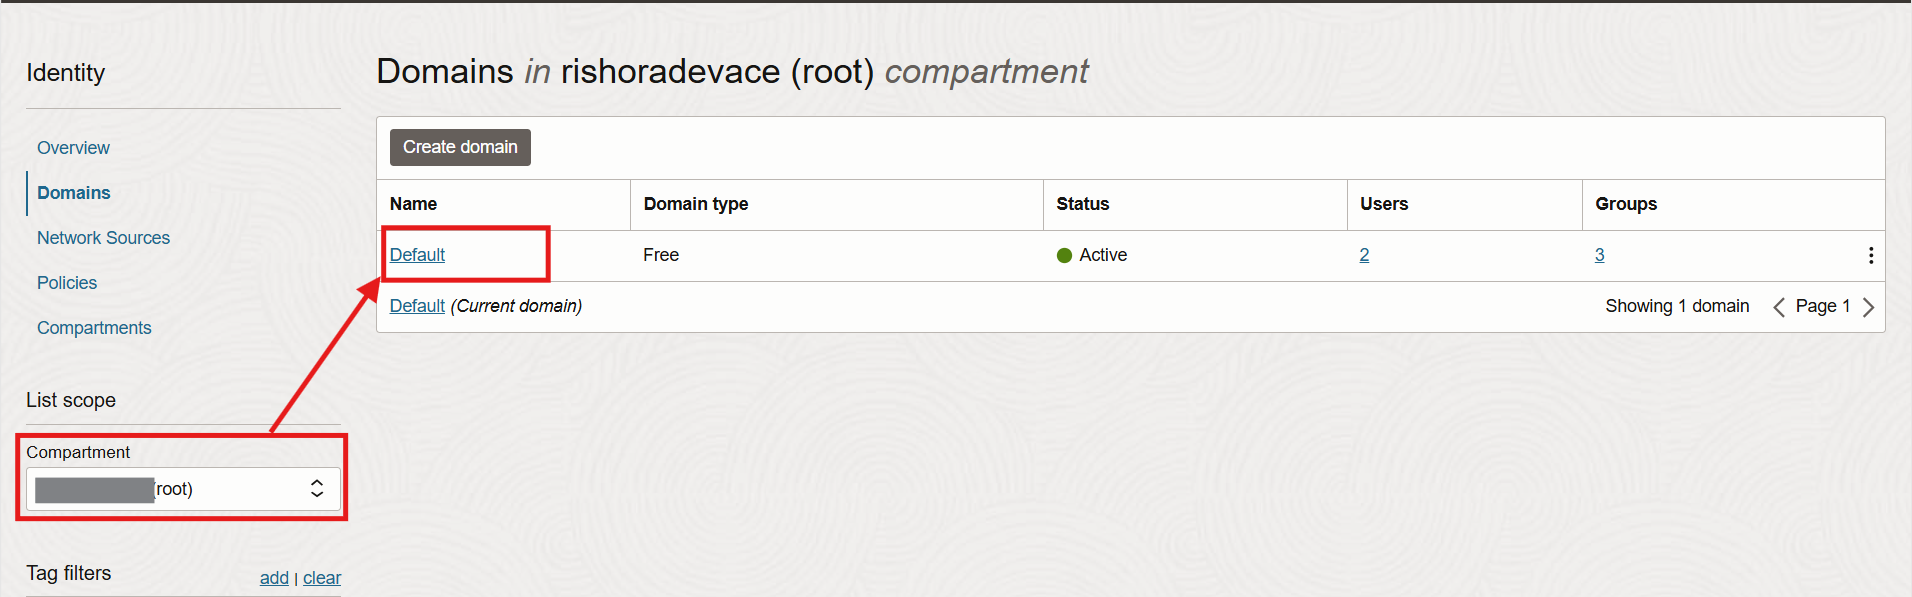Select Domains in the Identity sidebar
Screen dimensions: 1912x597
coord(73,192)
